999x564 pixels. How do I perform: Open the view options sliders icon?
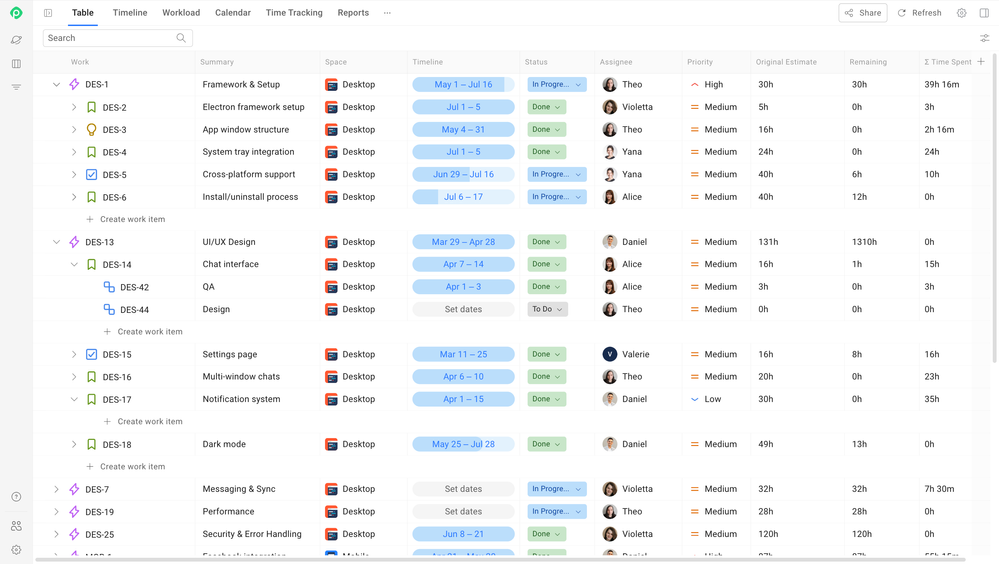click(x=984, y=38)
